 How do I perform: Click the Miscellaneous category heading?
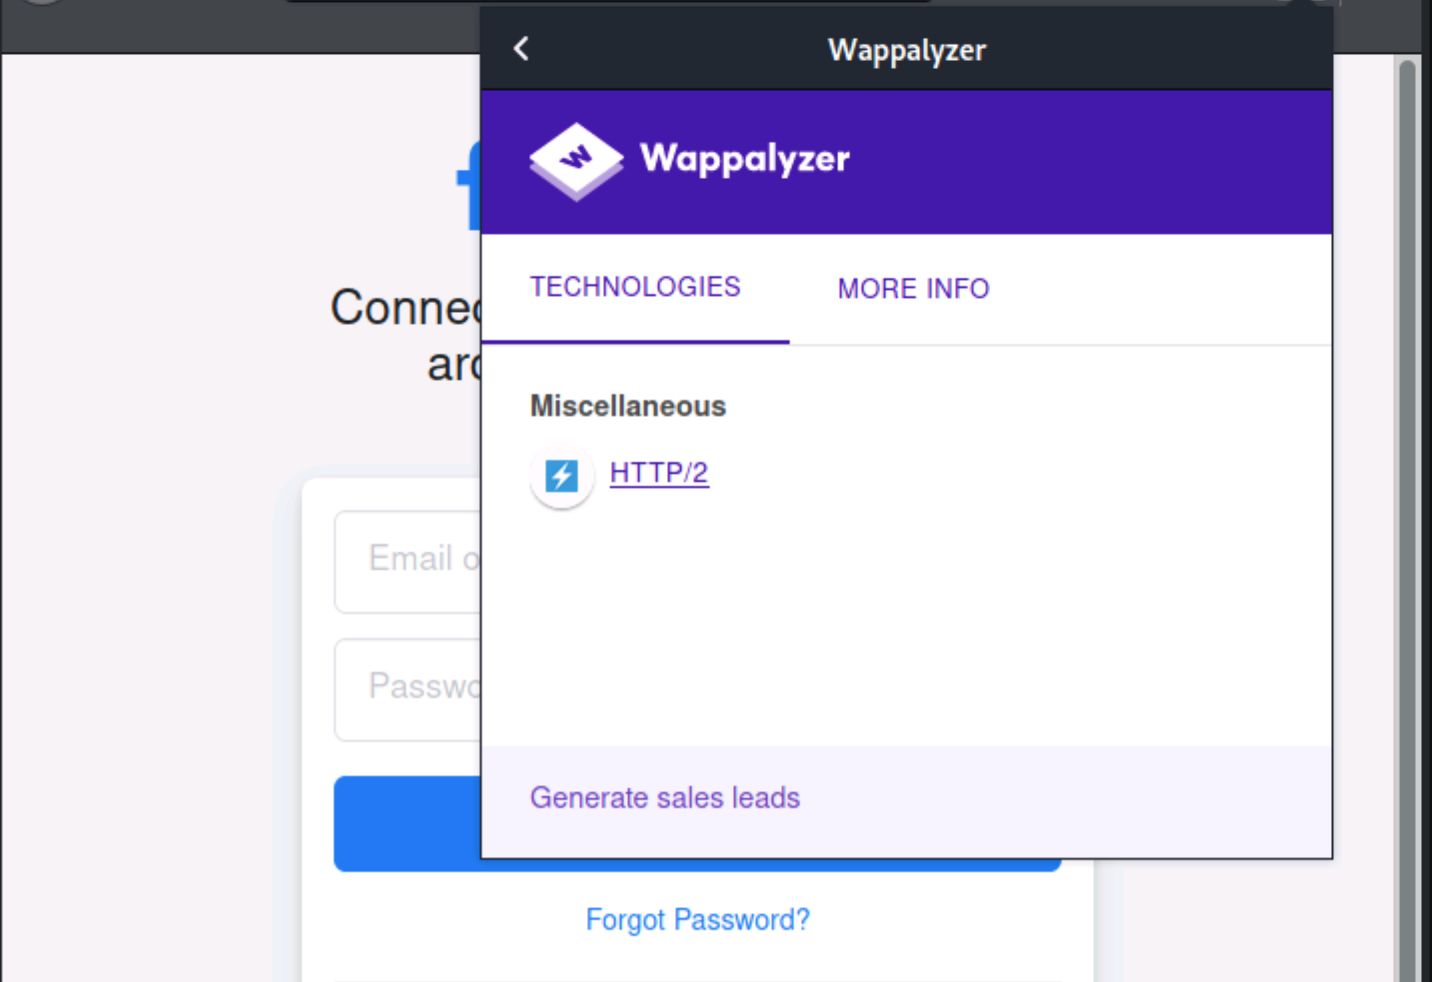coord(628,406)
